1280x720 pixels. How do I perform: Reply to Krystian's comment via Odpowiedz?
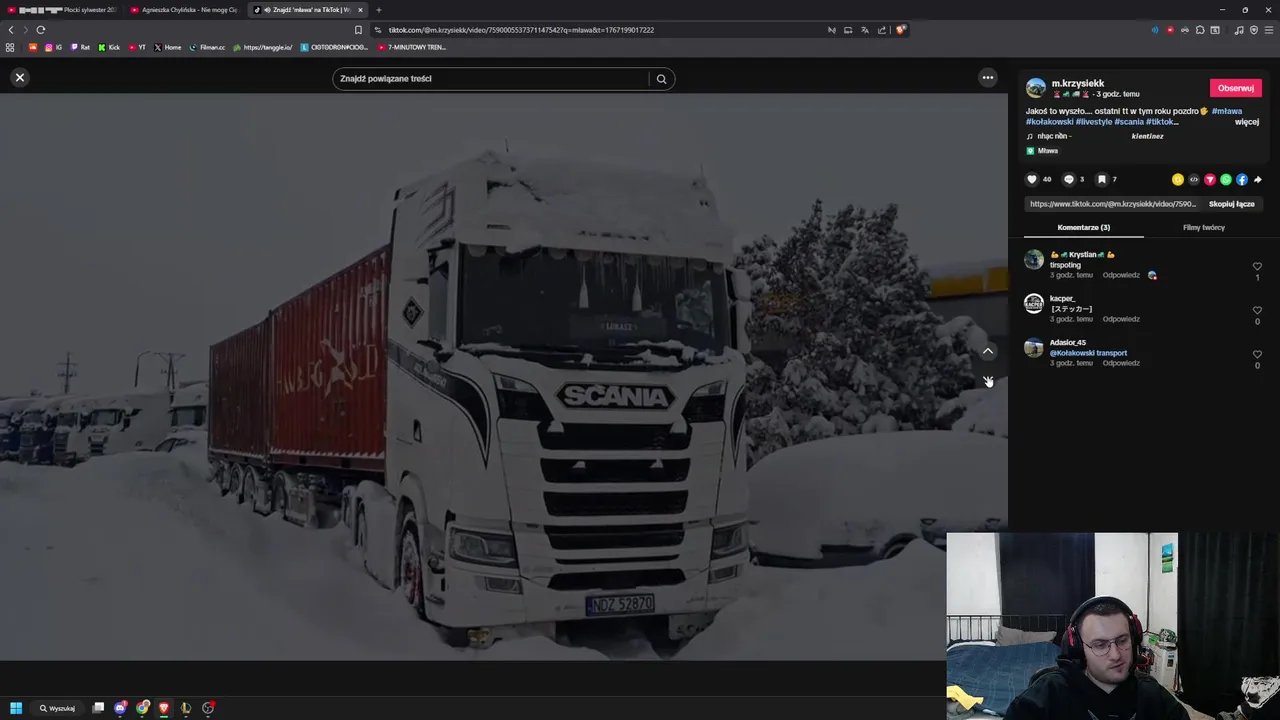(x=1121, y=275)
